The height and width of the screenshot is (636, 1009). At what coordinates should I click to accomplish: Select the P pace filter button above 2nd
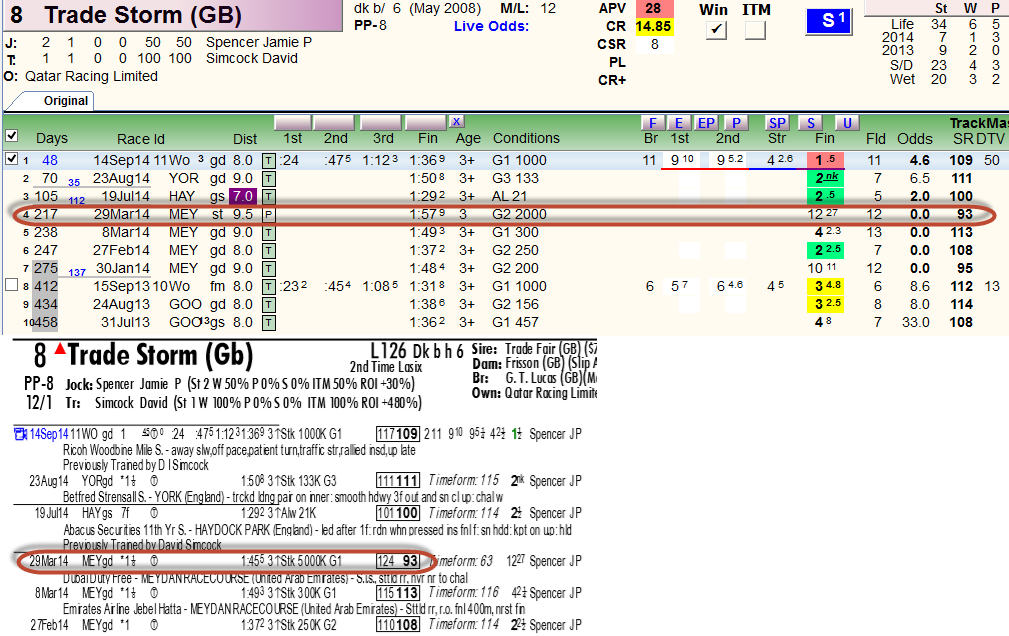[736, 123]
